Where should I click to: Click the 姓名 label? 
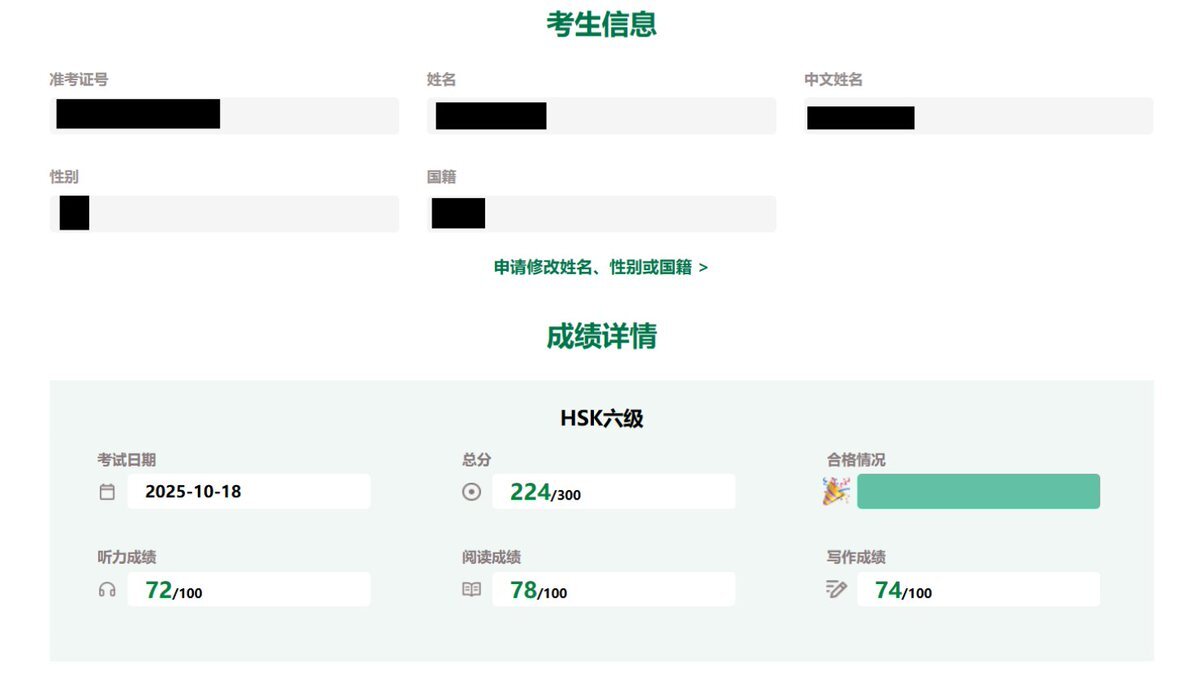pyautogui.click(x=441, y=80)
